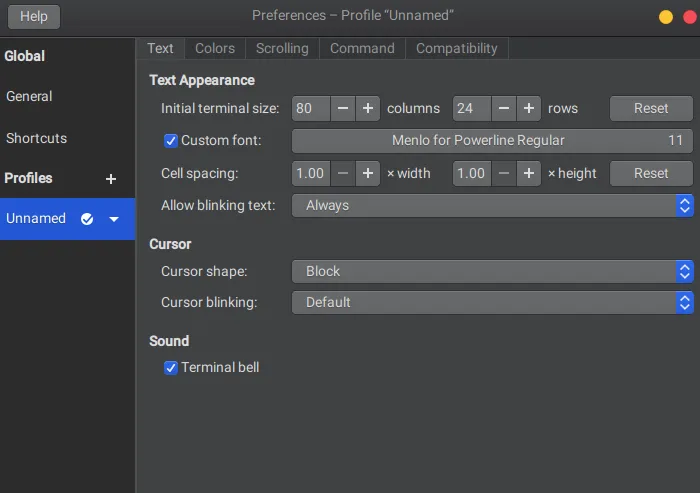Open the Cursor blinking dropdown
700x493 pixels.
492,302
